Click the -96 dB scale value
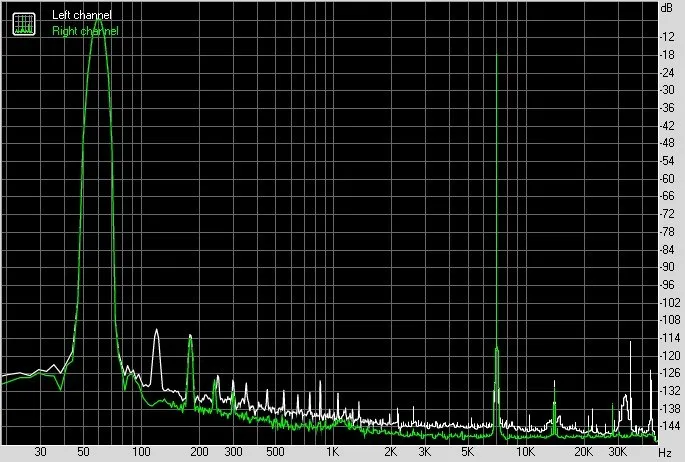The height and width of the screenshot is (462, 685). pyautogui.click(x=667, y=285)
